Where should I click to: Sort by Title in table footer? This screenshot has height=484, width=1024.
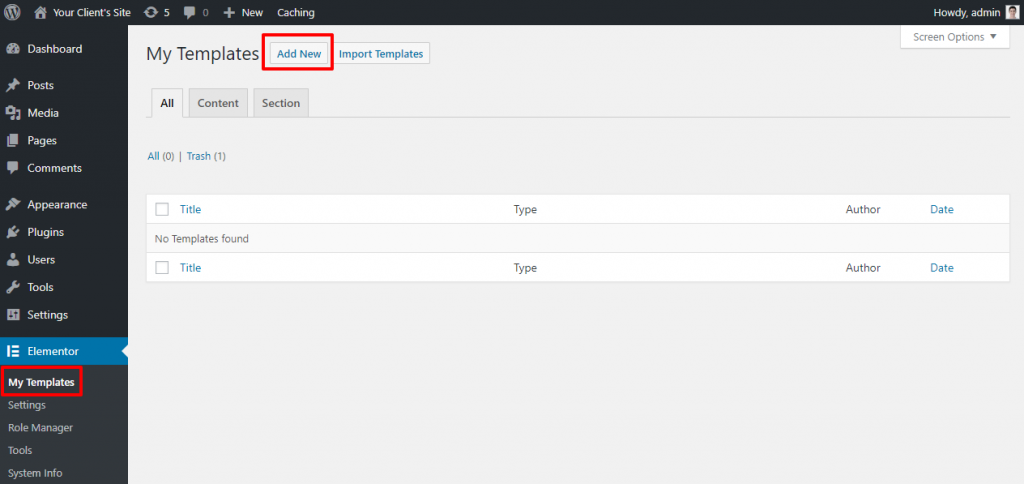(191, 268)
